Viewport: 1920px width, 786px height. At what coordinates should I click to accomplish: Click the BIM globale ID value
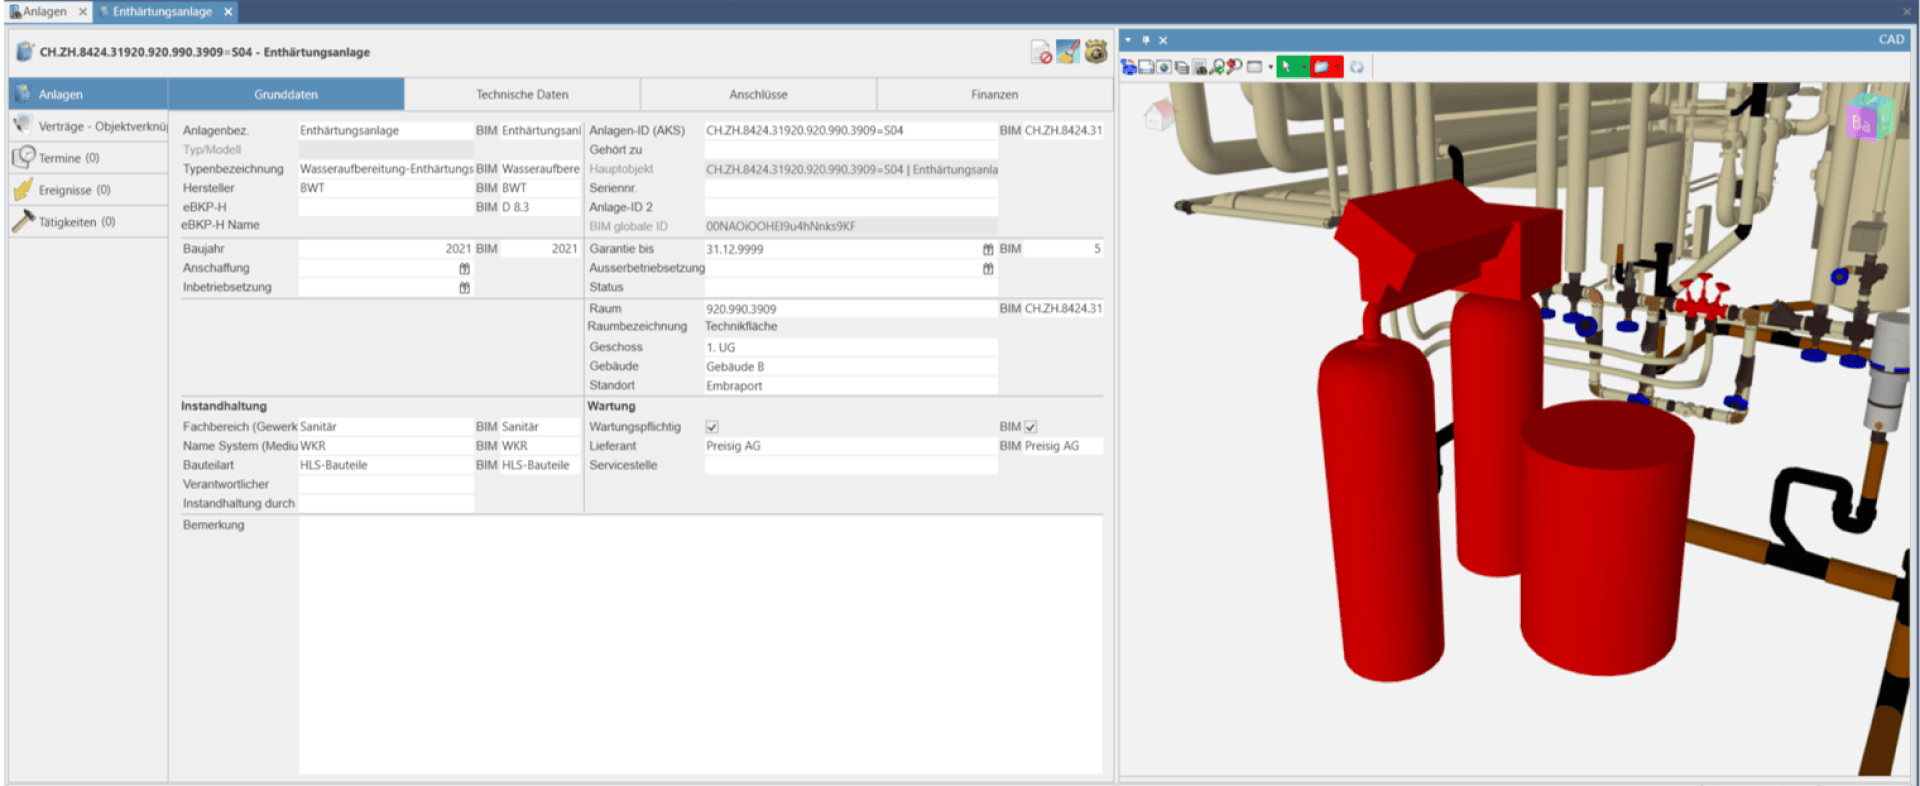[x=851, y=226]
